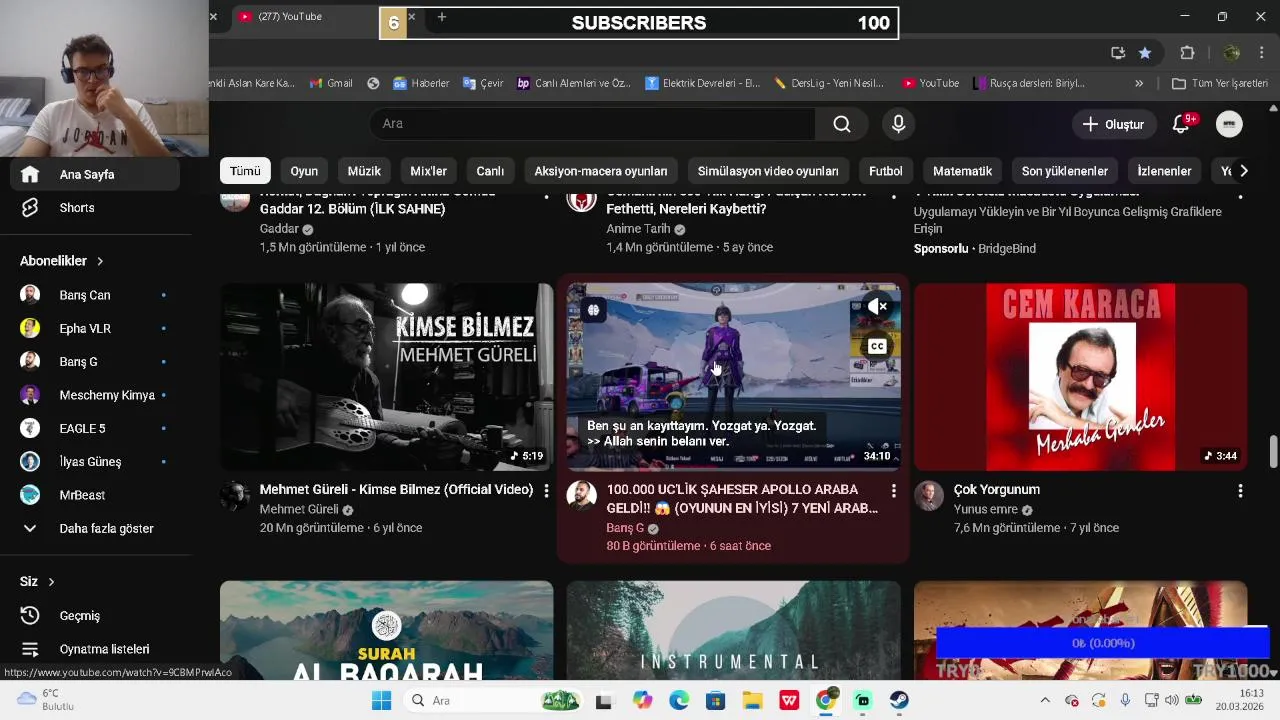Play the Kimse Bilmez video thumbnail

(x=386, y=377)
